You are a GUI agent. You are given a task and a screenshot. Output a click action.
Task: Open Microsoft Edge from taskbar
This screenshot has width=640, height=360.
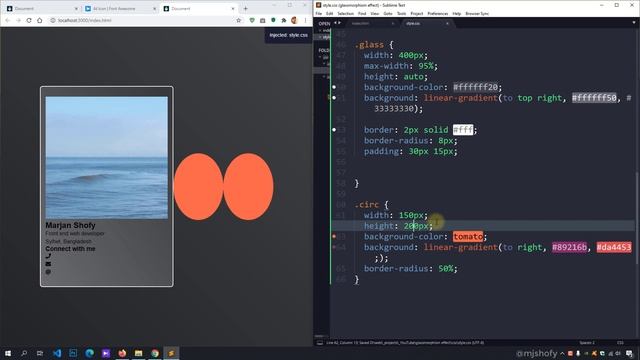pyautogui.click(x=89, y=353)
